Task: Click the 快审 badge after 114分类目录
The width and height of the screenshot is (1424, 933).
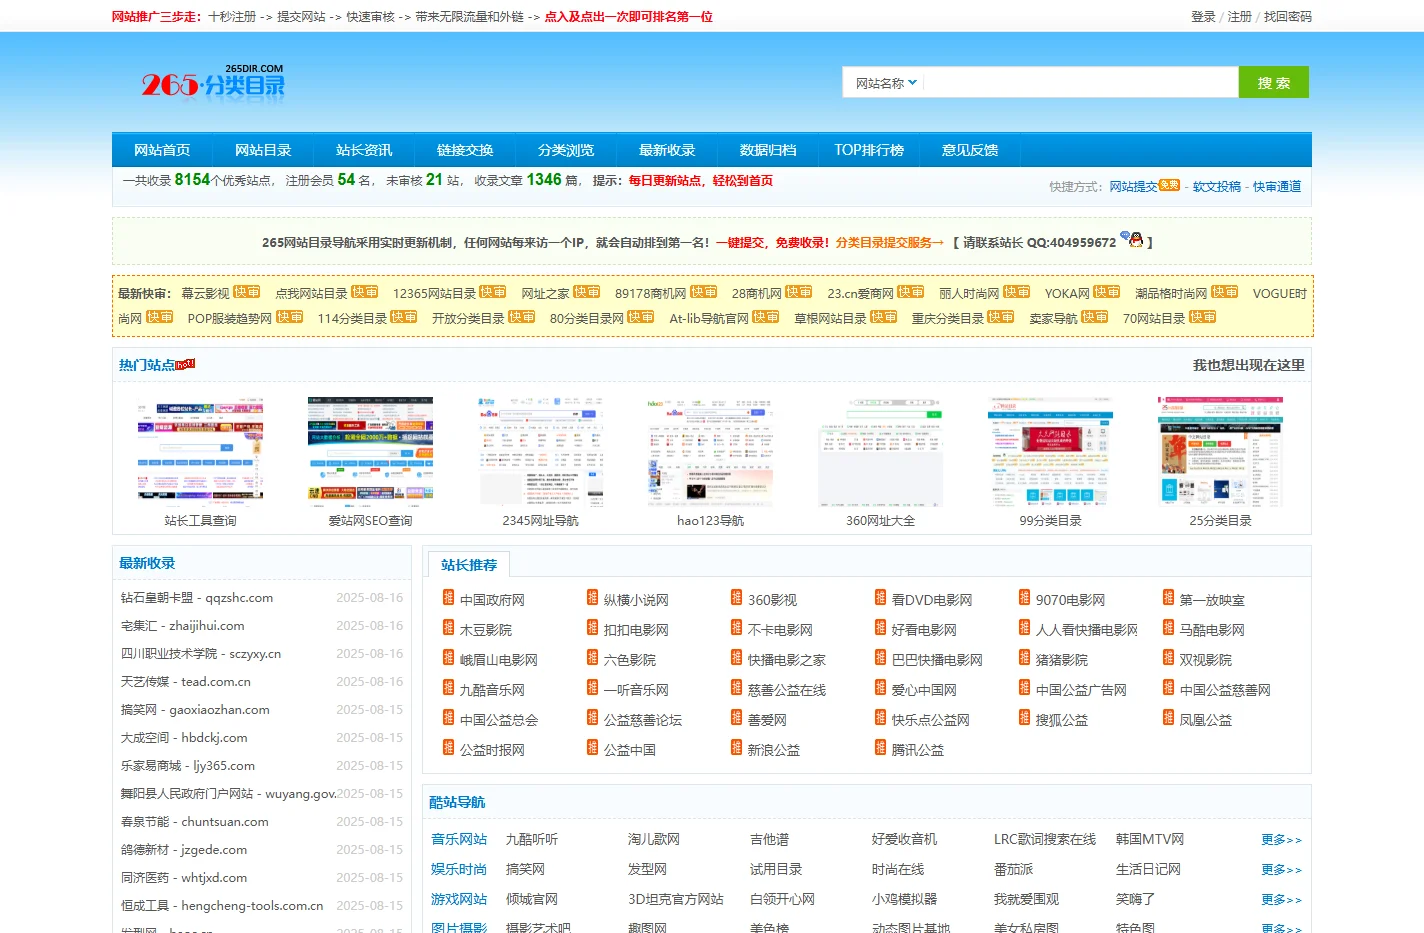Action: [x=404, y=317]
